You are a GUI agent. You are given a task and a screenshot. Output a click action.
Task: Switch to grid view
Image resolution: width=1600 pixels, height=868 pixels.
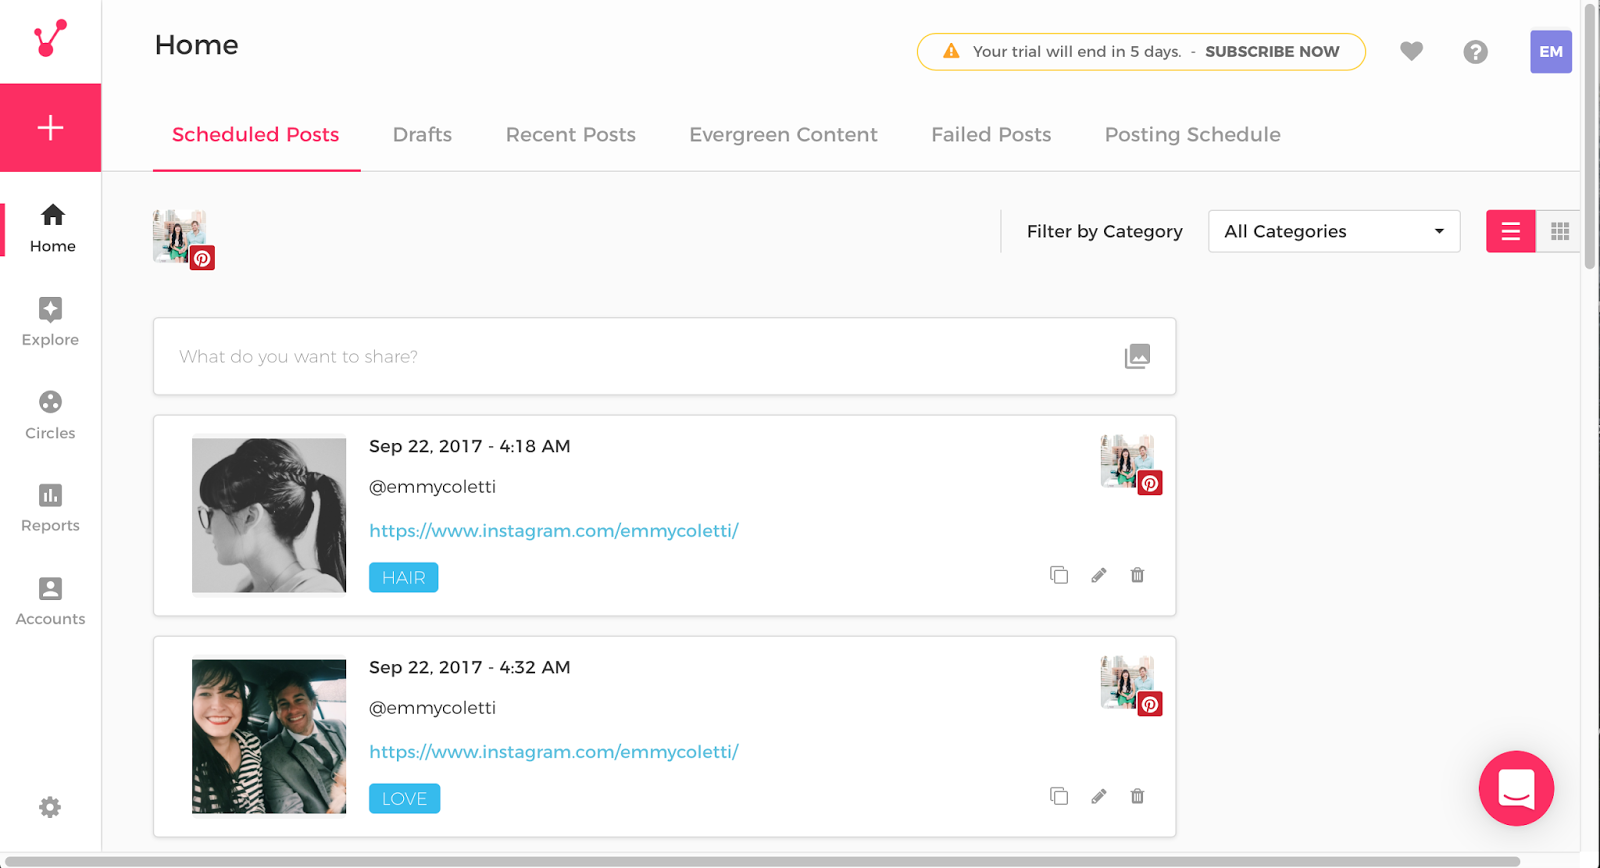(x=1559, y=231)
